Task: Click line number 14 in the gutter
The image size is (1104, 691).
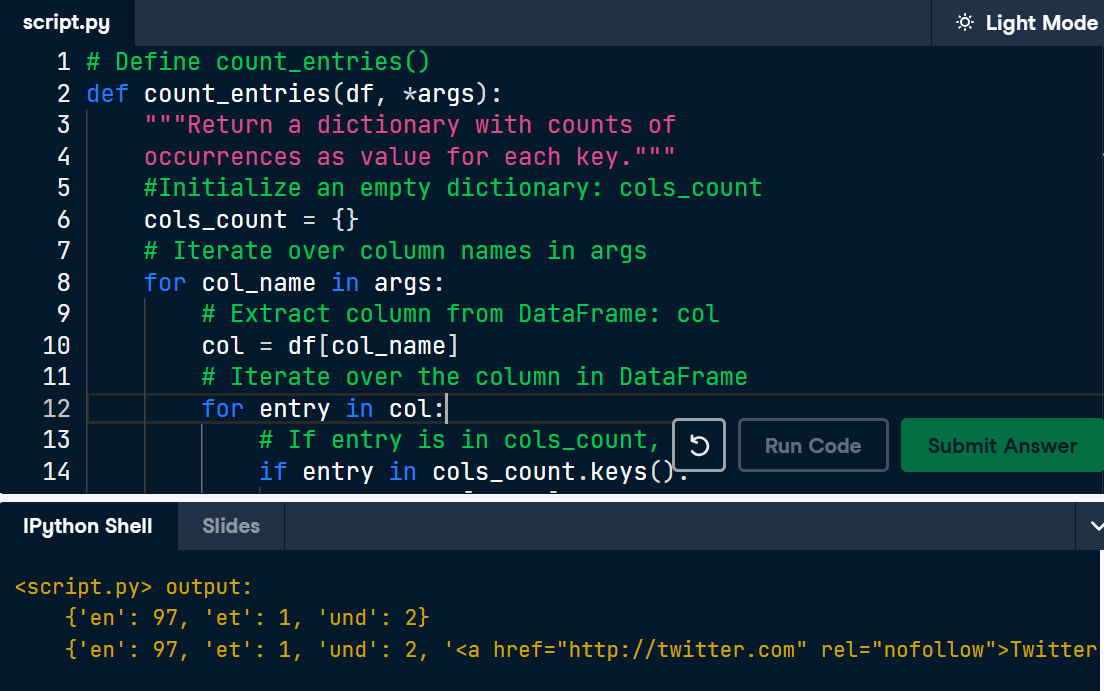Action: pyautogui.click(x=56, y=471)
